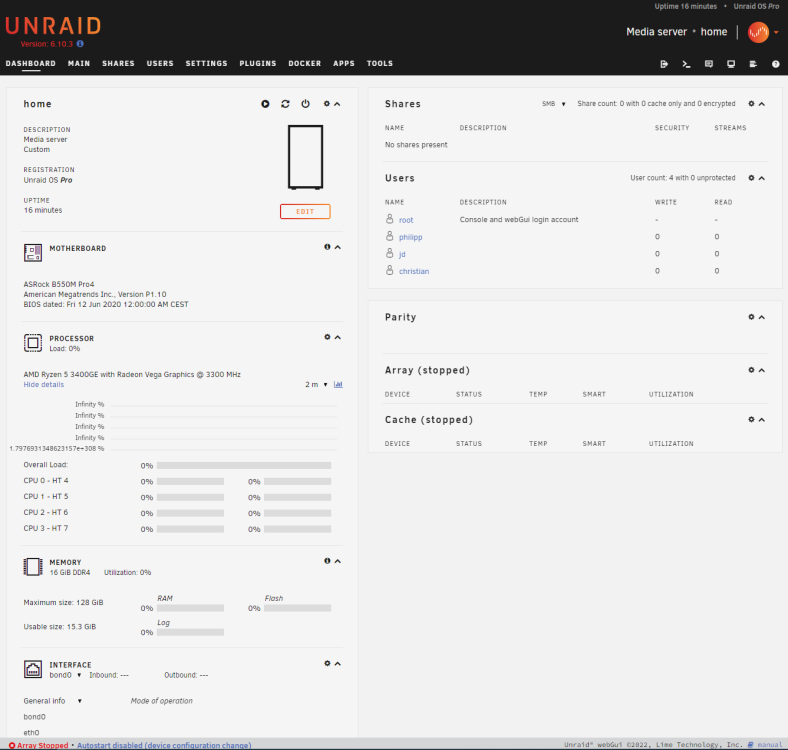Open the 2 m time range dropdown
The width and height of the screenshot is (788, 750).
point(316,385)
